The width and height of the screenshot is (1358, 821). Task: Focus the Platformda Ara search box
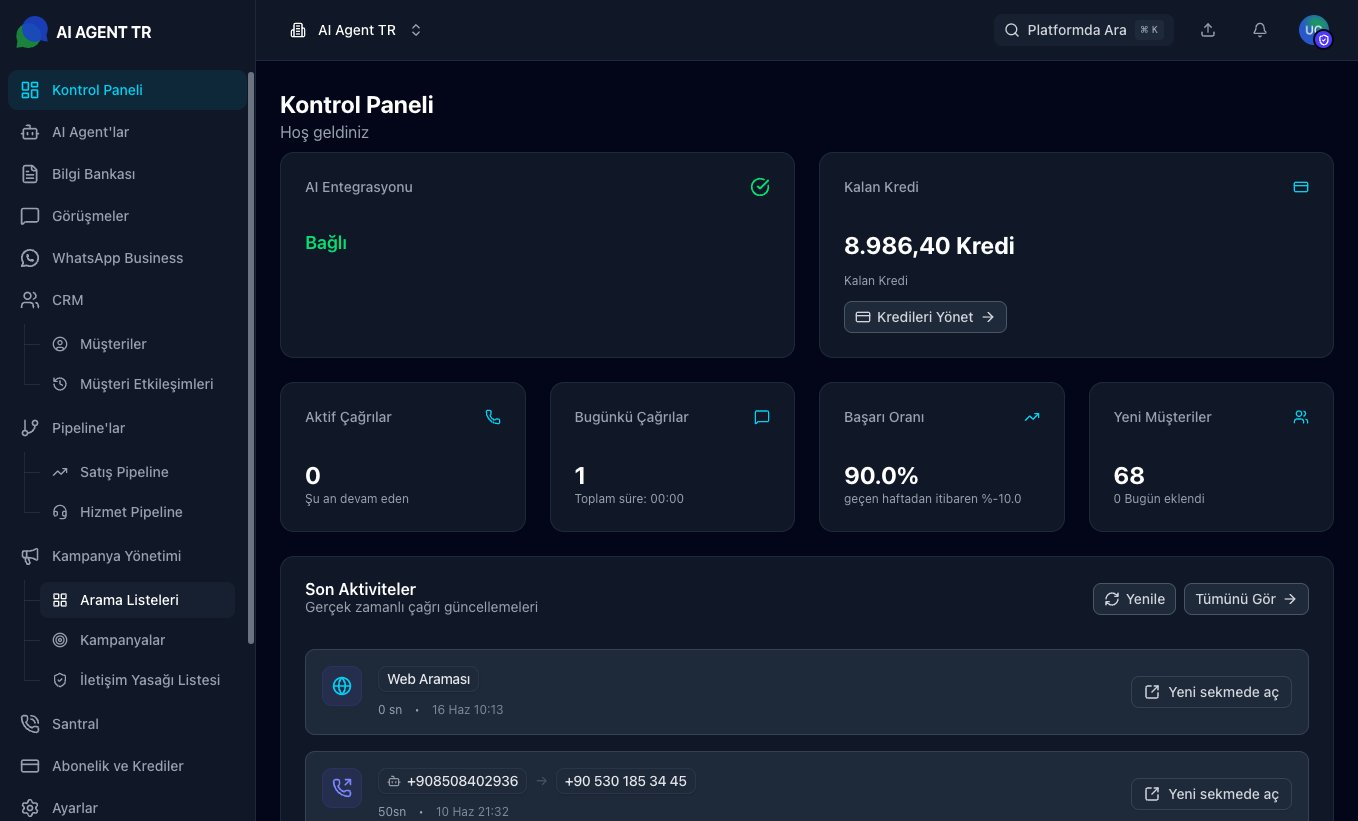1084,30
